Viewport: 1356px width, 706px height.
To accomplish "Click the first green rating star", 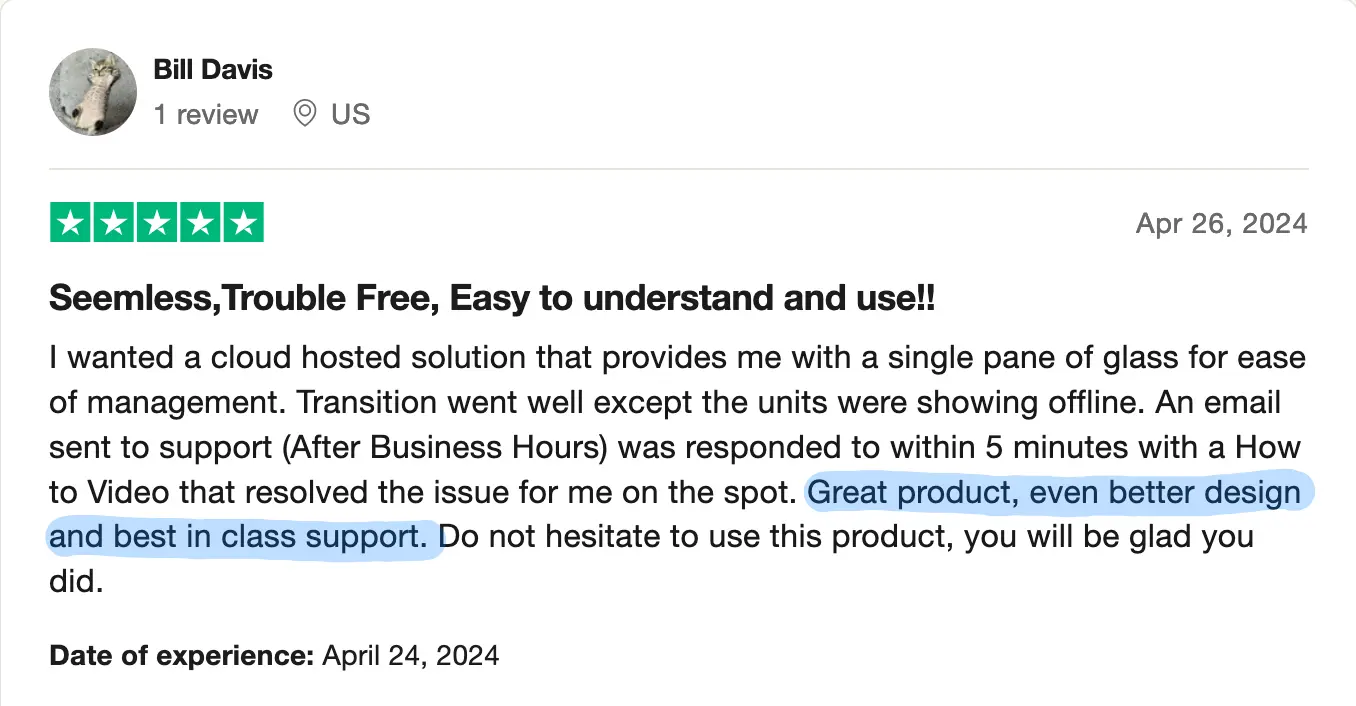I will coord(71,223).
